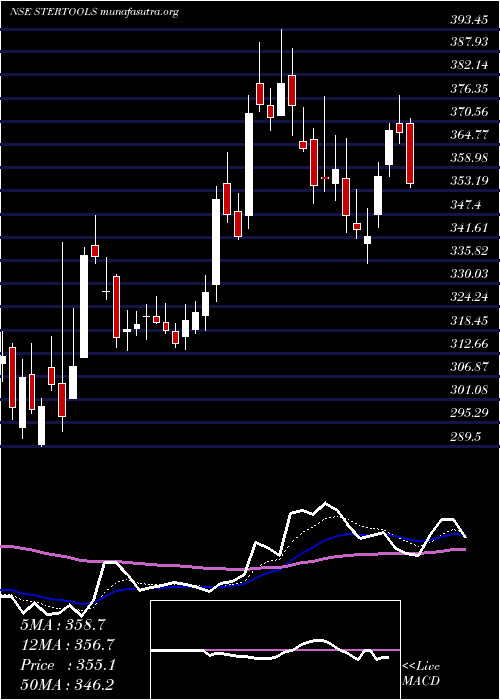This screenshot has height=700, width=500.
Task: Click the 335.82 price axis label
Action: tap(469, 251)
